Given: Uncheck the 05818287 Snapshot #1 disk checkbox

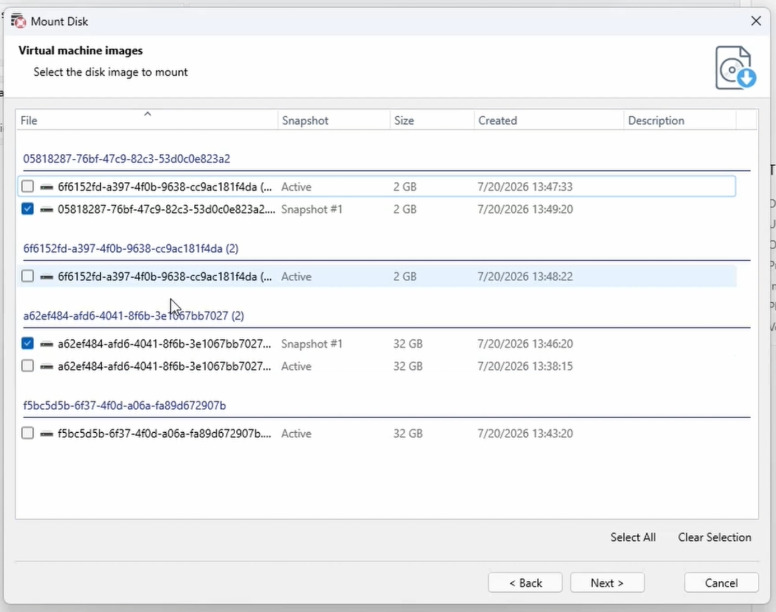Looking at the screenshot, I should pos(28,209).
